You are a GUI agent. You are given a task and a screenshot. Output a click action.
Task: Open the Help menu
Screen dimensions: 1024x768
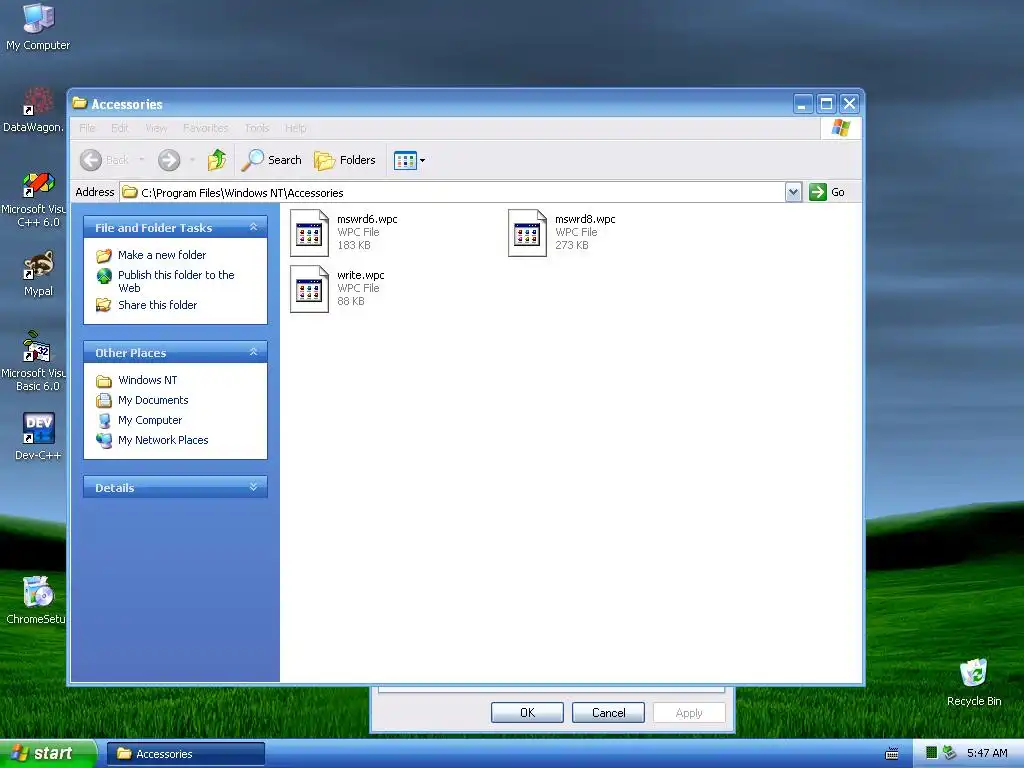[295, 128]
